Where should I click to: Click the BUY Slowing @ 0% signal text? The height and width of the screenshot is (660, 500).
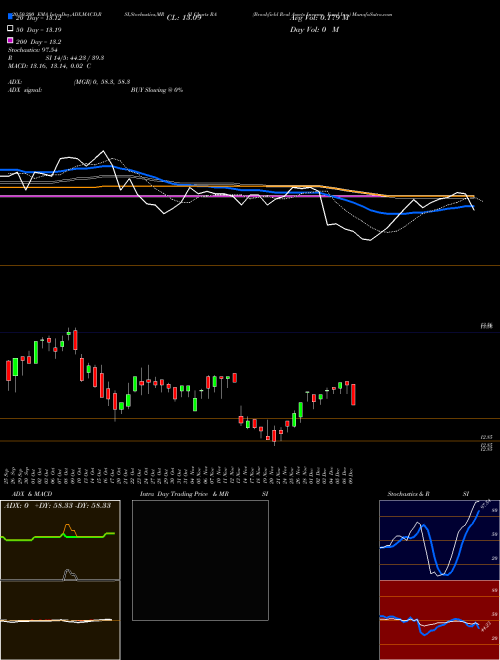point(157,90)
